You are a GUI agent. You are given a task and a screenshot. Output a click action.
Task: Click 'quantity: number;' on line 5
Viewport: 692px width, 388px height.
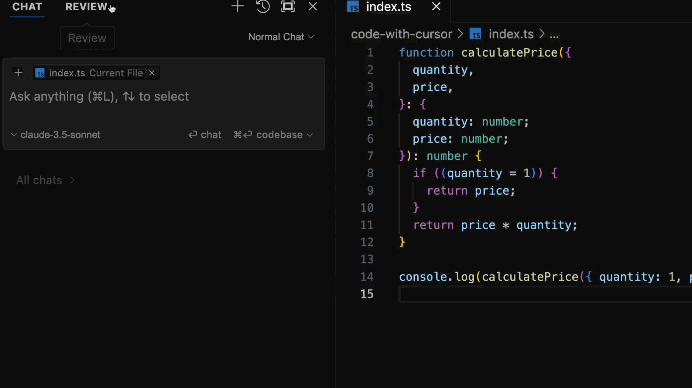coord(470,122)
